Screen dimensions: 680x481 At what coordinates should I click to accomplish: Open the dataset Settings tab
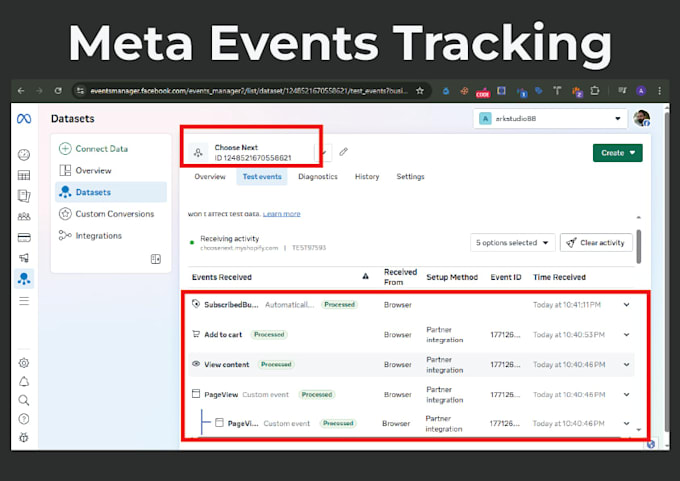click(x=410, y=177)
